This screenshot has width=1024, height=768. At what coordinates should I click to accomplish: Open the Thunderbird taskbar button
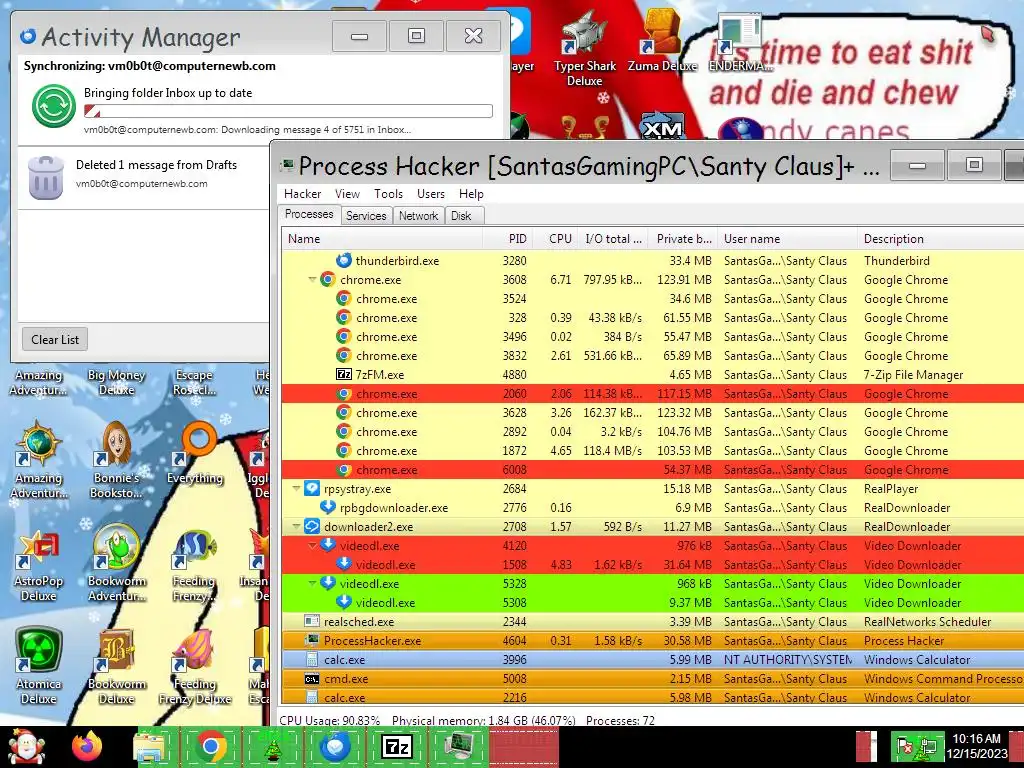[x=334, y=746]
